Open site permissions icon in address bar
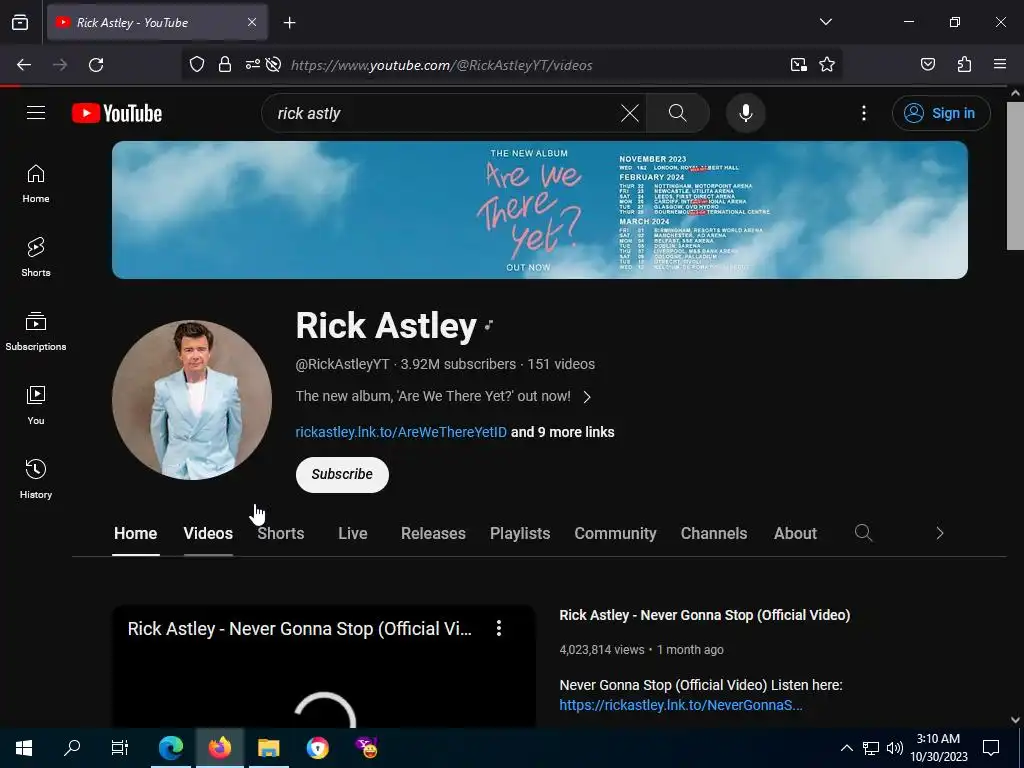This screenshot has height=768, width=1024. (x=253, y=64)
